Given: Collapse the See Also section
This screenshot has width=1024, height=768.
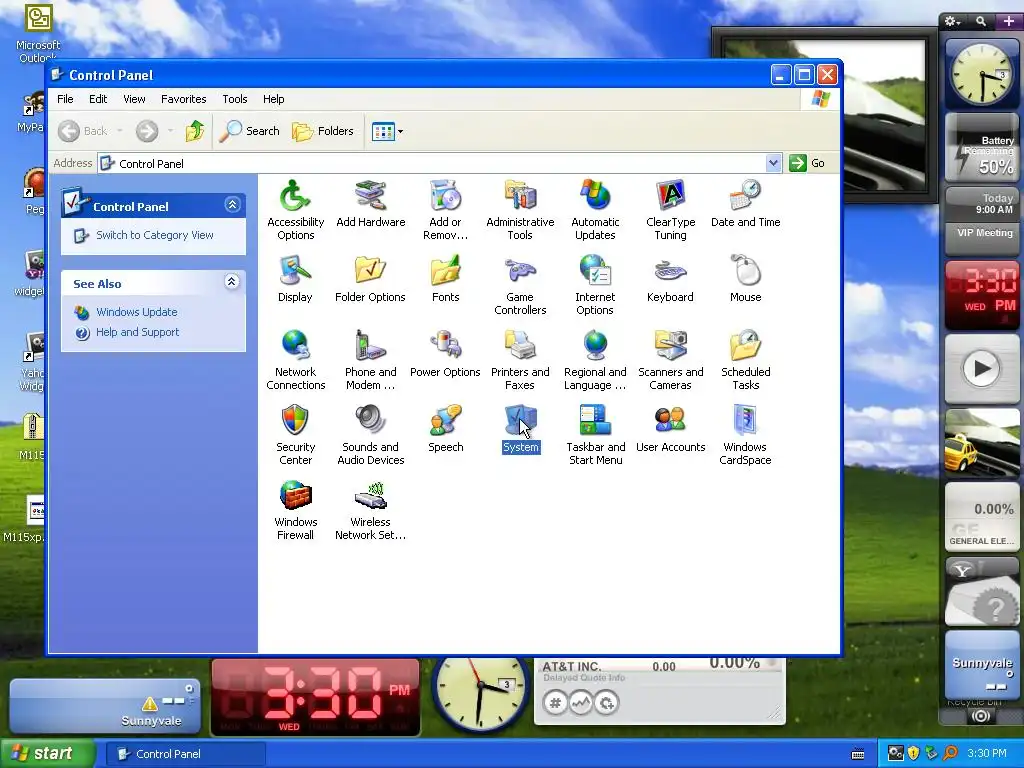Looking at the screenshot, I should [231, 282].
